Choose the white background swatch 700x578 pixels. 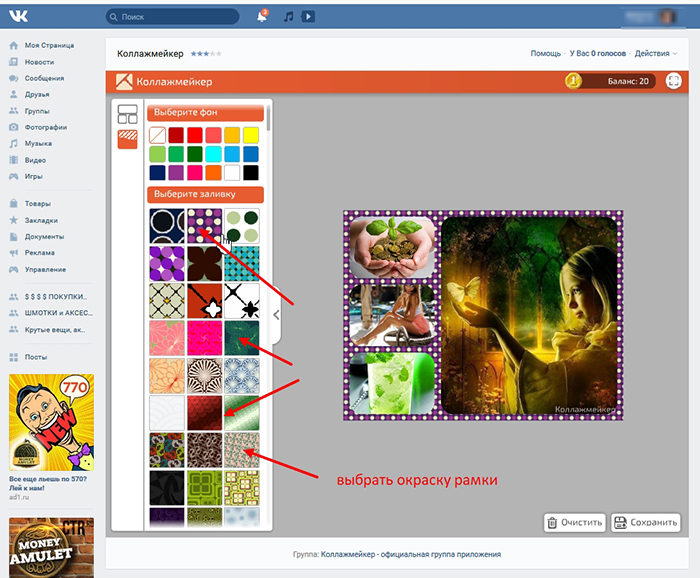(x=232, y=172)
